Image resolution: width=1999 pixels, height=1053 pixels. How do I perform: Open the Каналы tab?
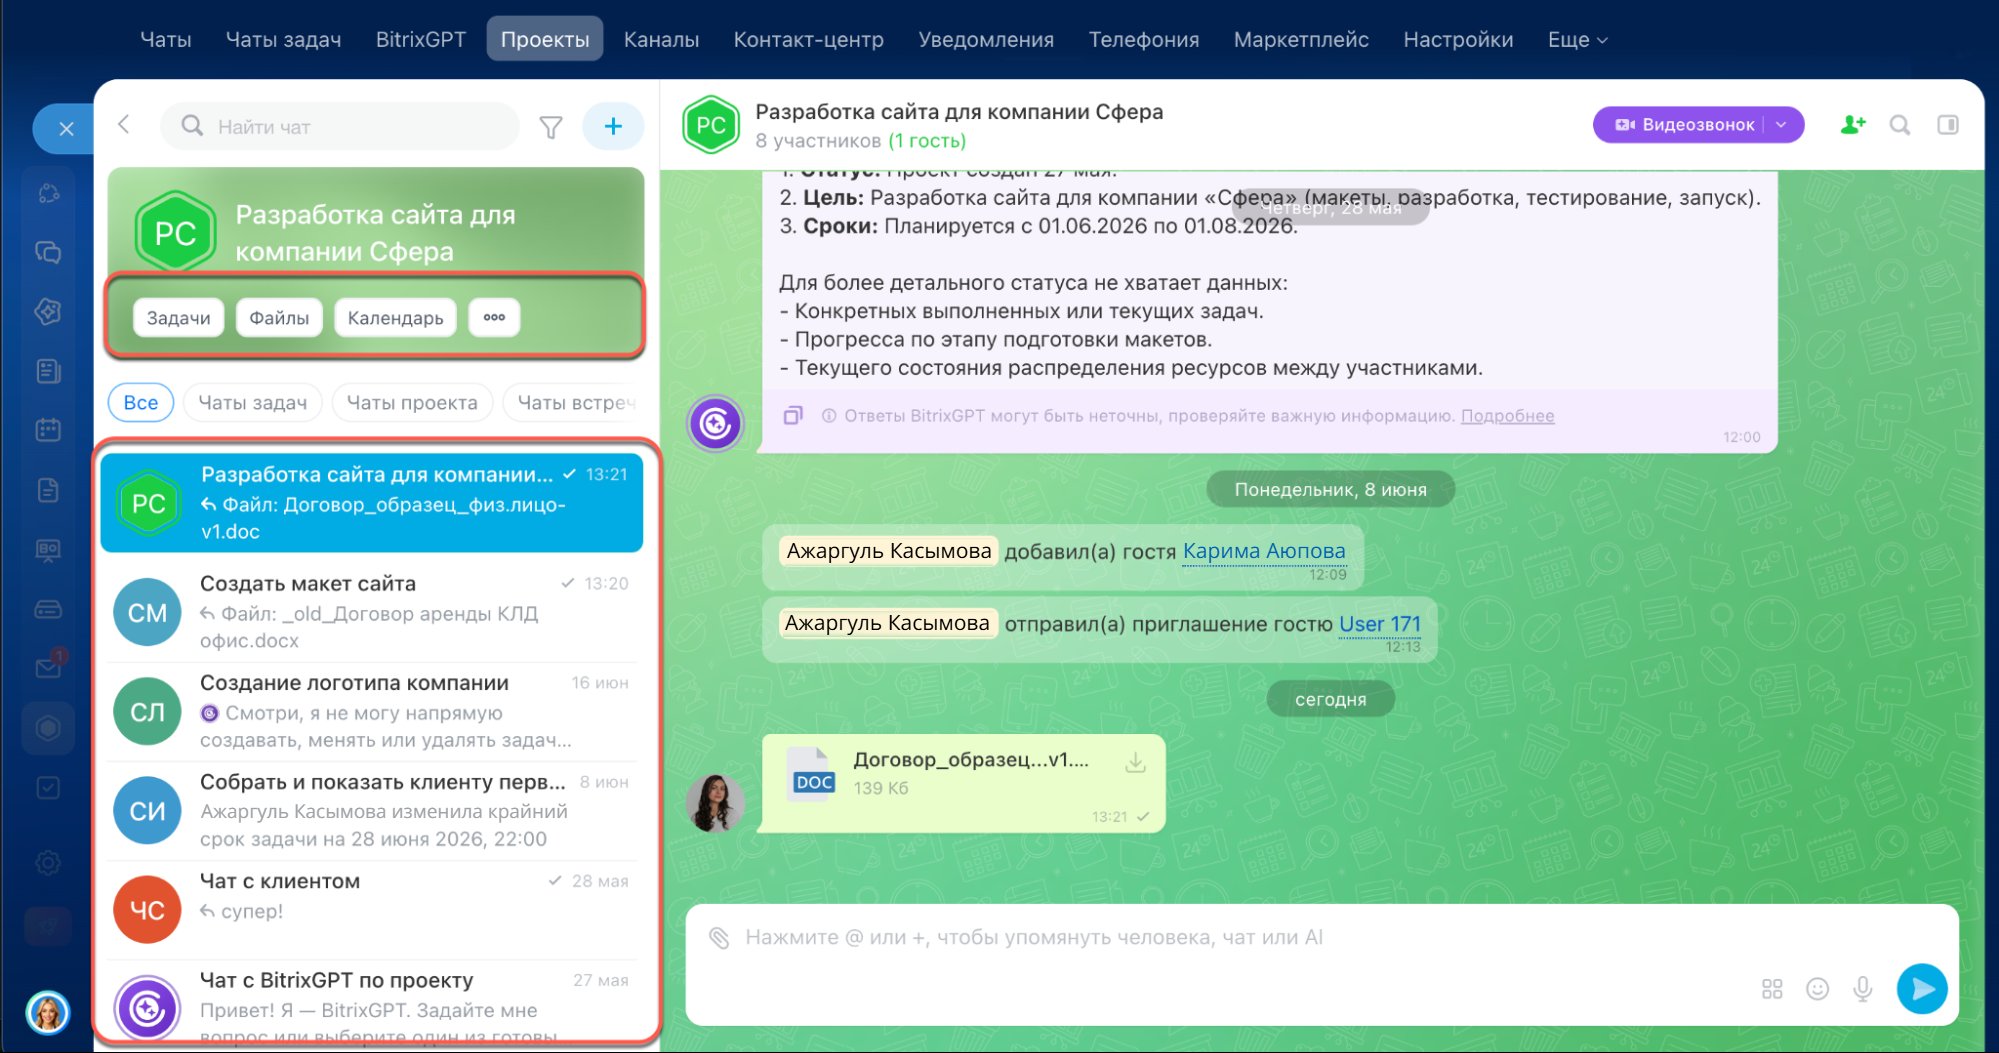661,40
